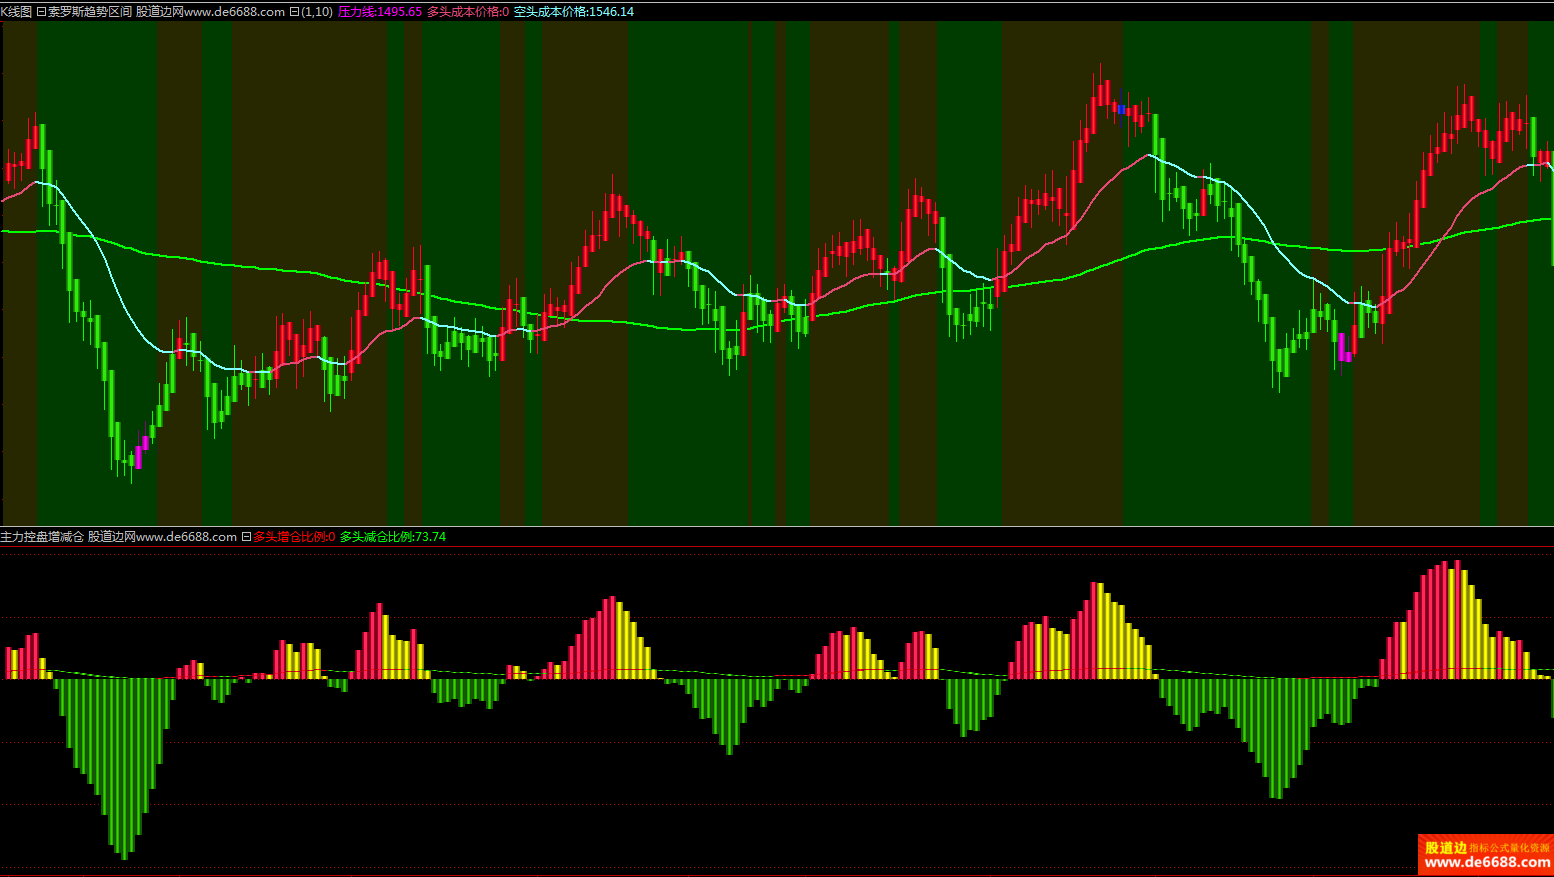Click the blue candle near the chart's highest peak

(x=1122, y=109)
